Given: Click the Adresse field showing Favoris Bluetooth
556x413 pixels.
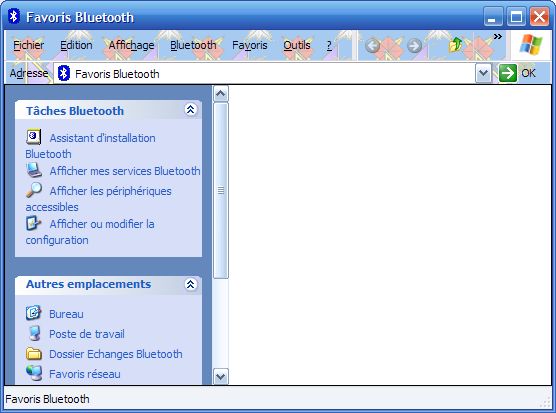Looking at the screenshot, I should 264,73.
